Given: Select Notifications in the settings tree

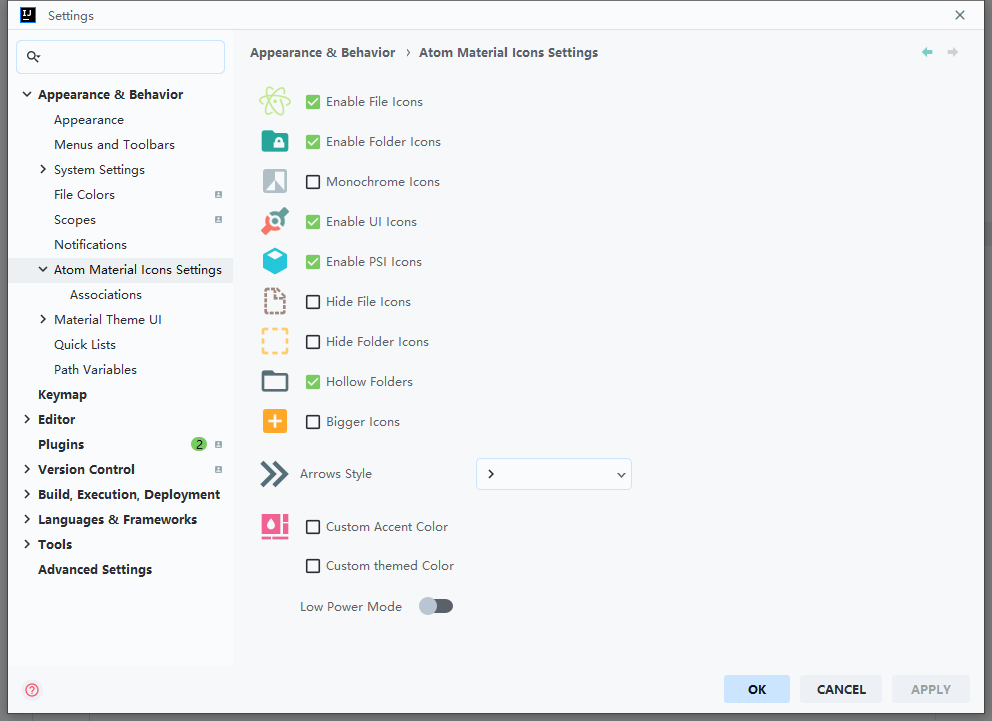Looking at the screenshot, I should pyautogui.click(x=90, y=245).
